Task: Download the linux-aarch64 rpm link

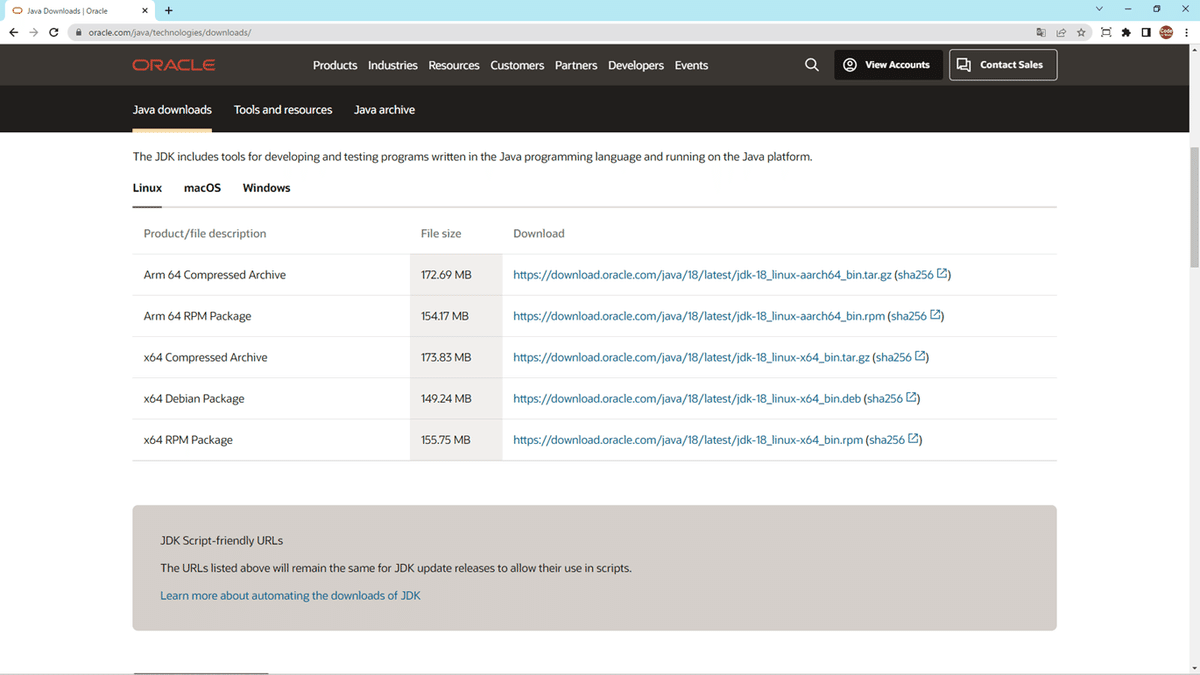Action: 698,316
